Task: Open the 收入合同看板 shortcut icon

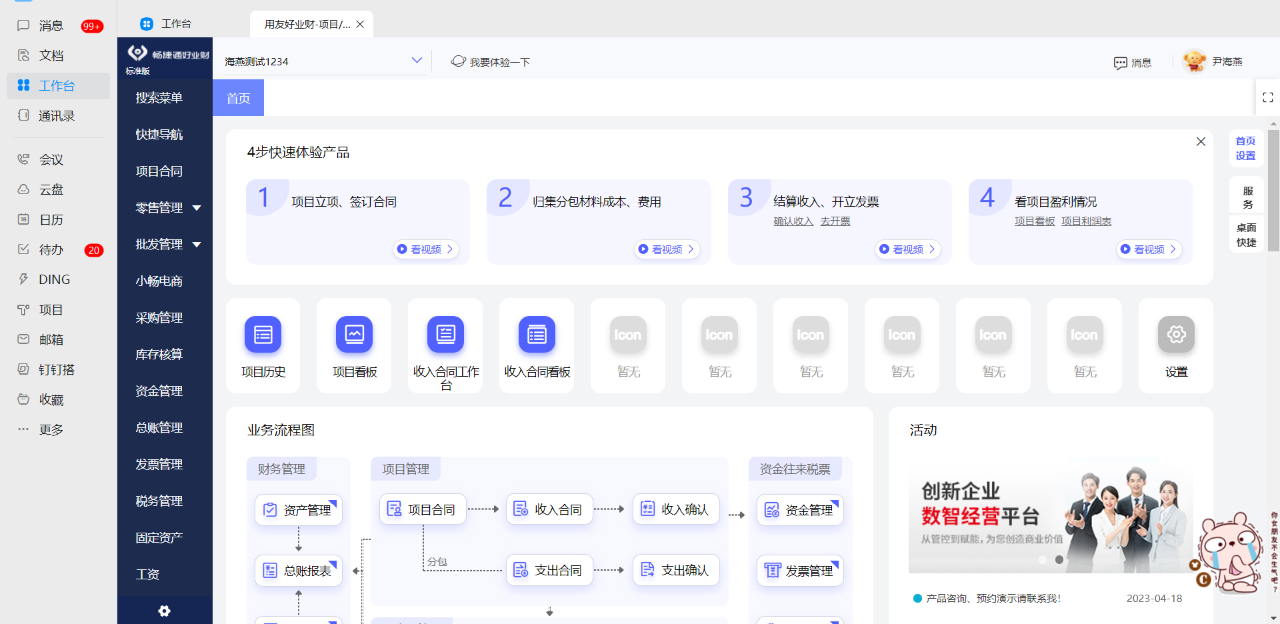Action: (537, 334)
